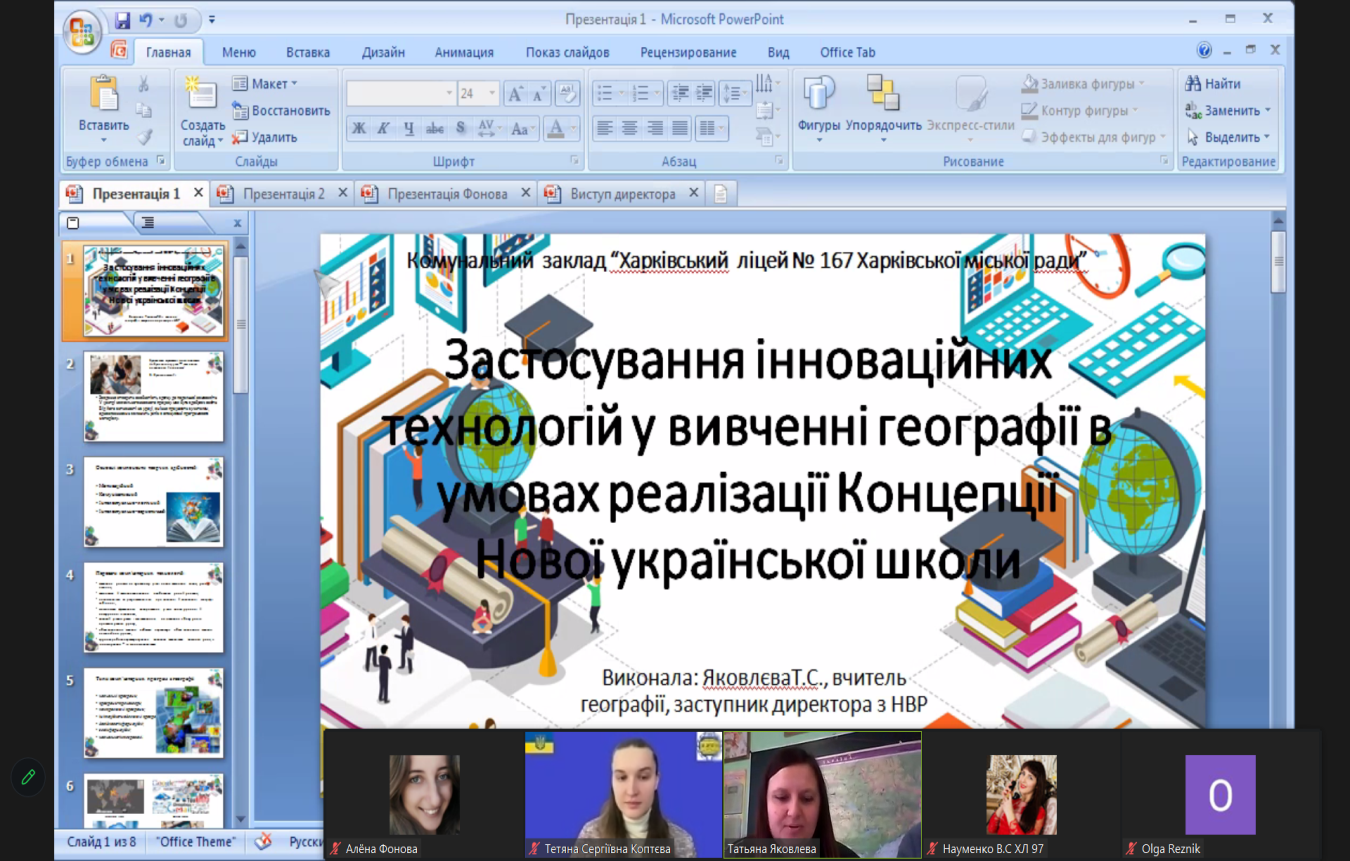1350x861 pixels.
Task: Click the Save icon in quick access toolbar
Action: [122, 19]
